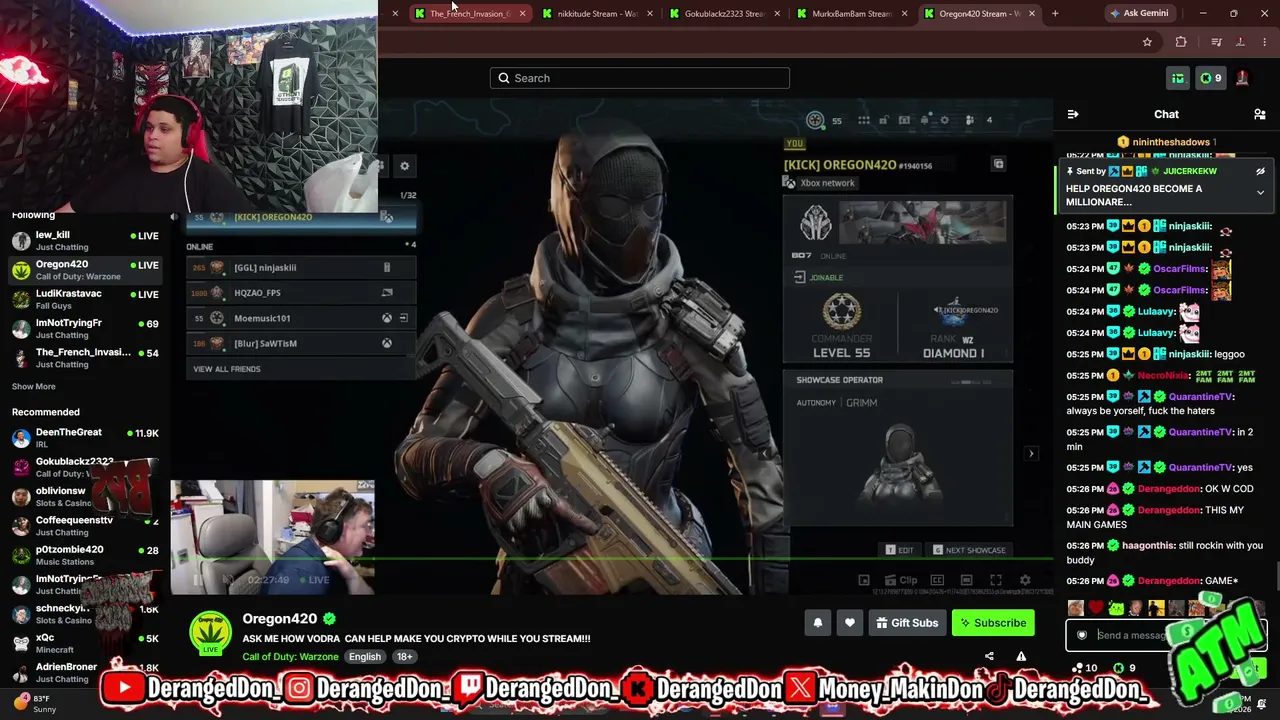Close the nikkitude Stream tab

tap(650, 13)
